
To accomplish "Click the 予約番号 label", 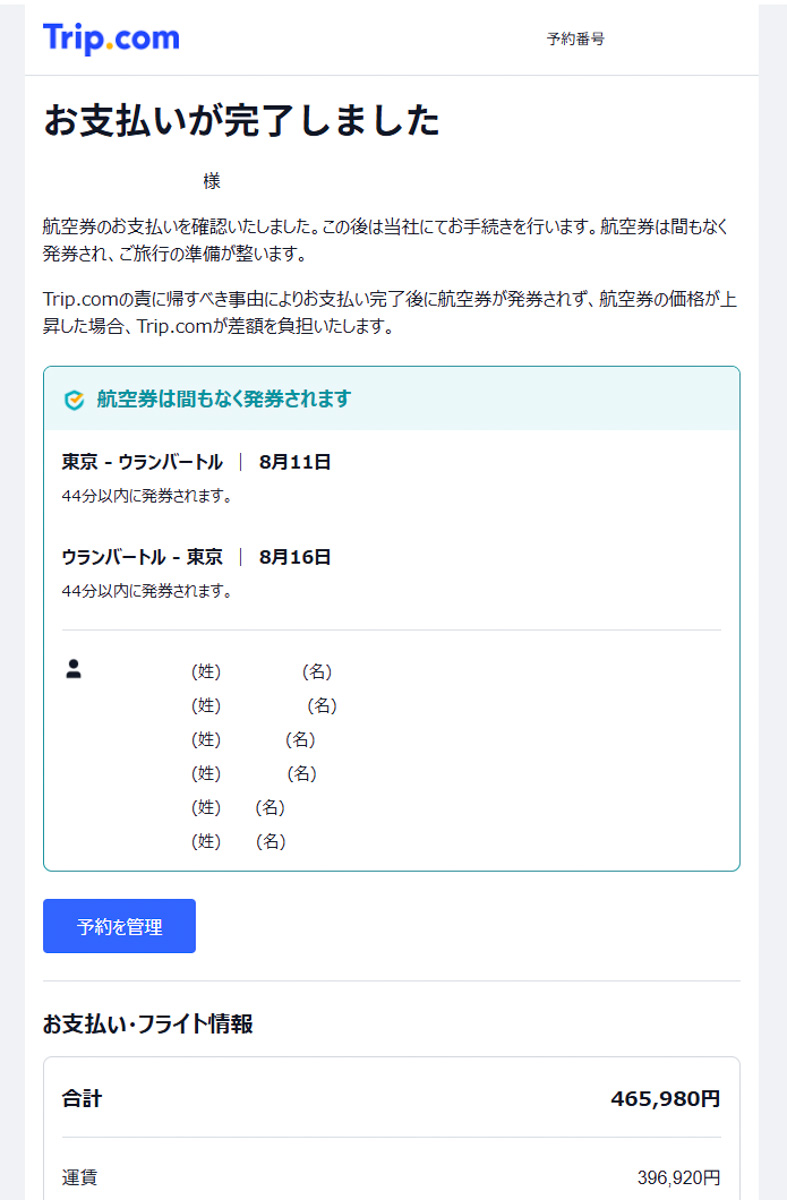I will (575, 39).
